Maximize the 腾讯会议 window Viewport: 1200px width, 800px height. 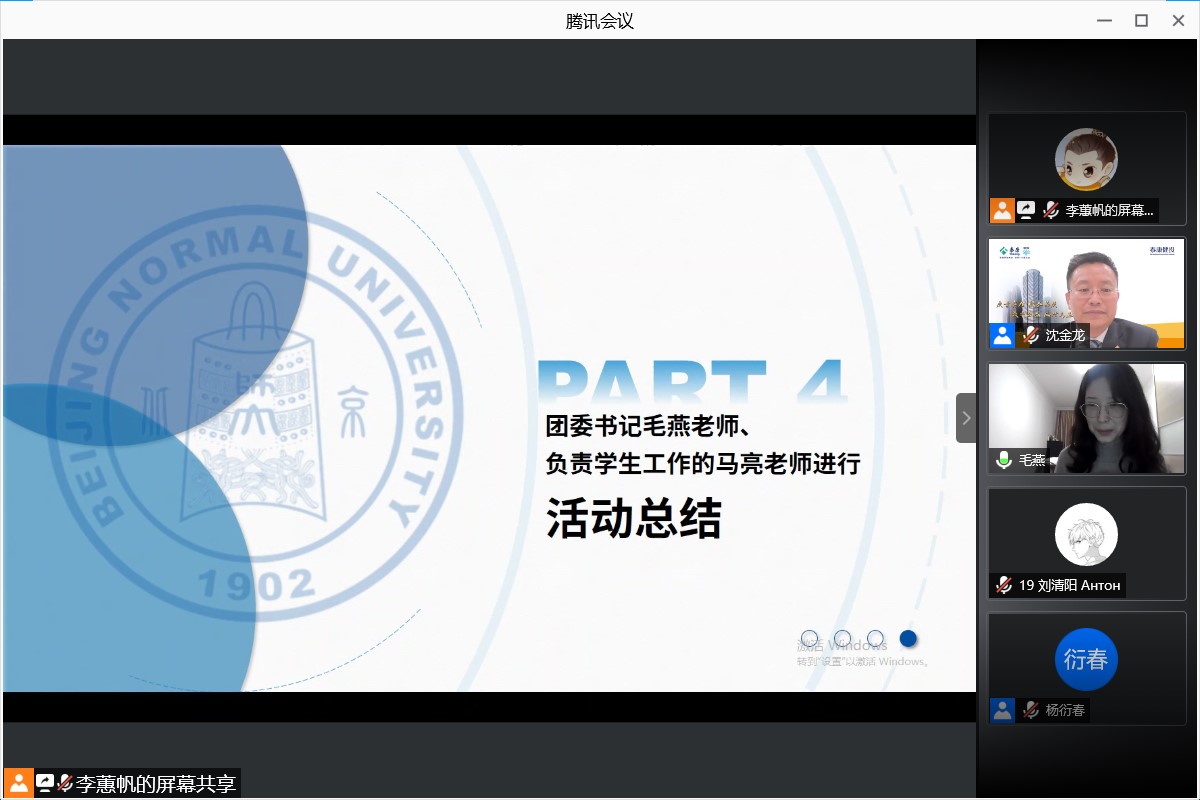tap(1141, 20)
